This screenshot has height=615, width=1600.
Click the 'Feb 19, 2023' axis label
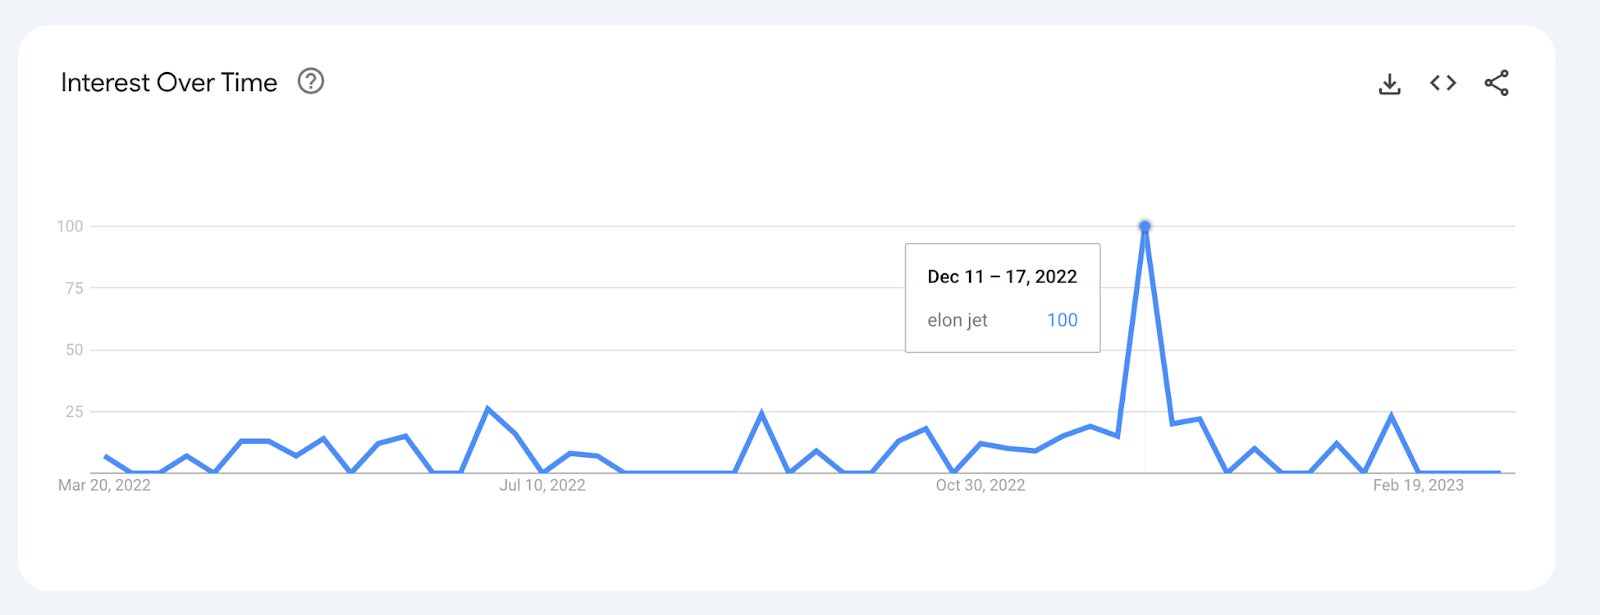(x=1418, y=485)
